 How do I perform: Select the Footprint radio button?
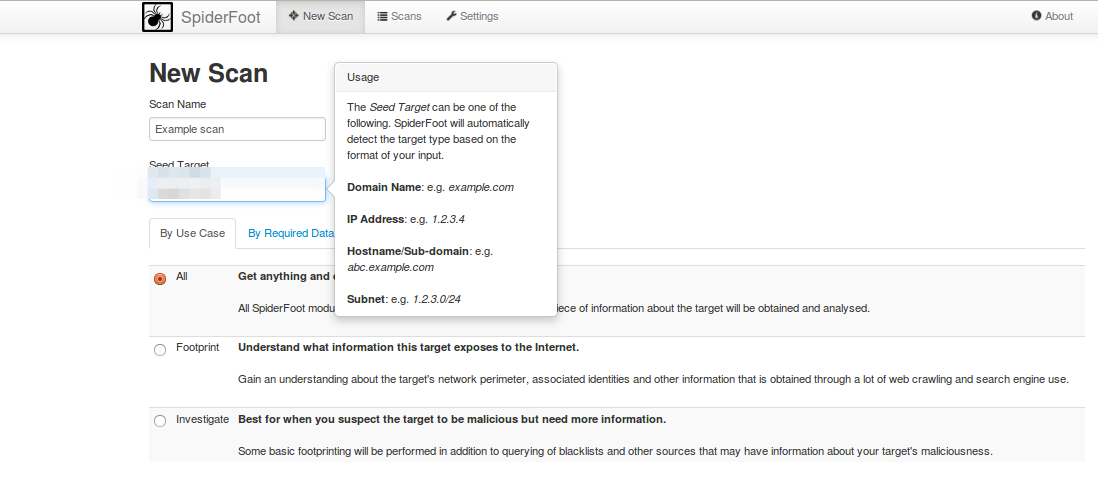[160, 350]
